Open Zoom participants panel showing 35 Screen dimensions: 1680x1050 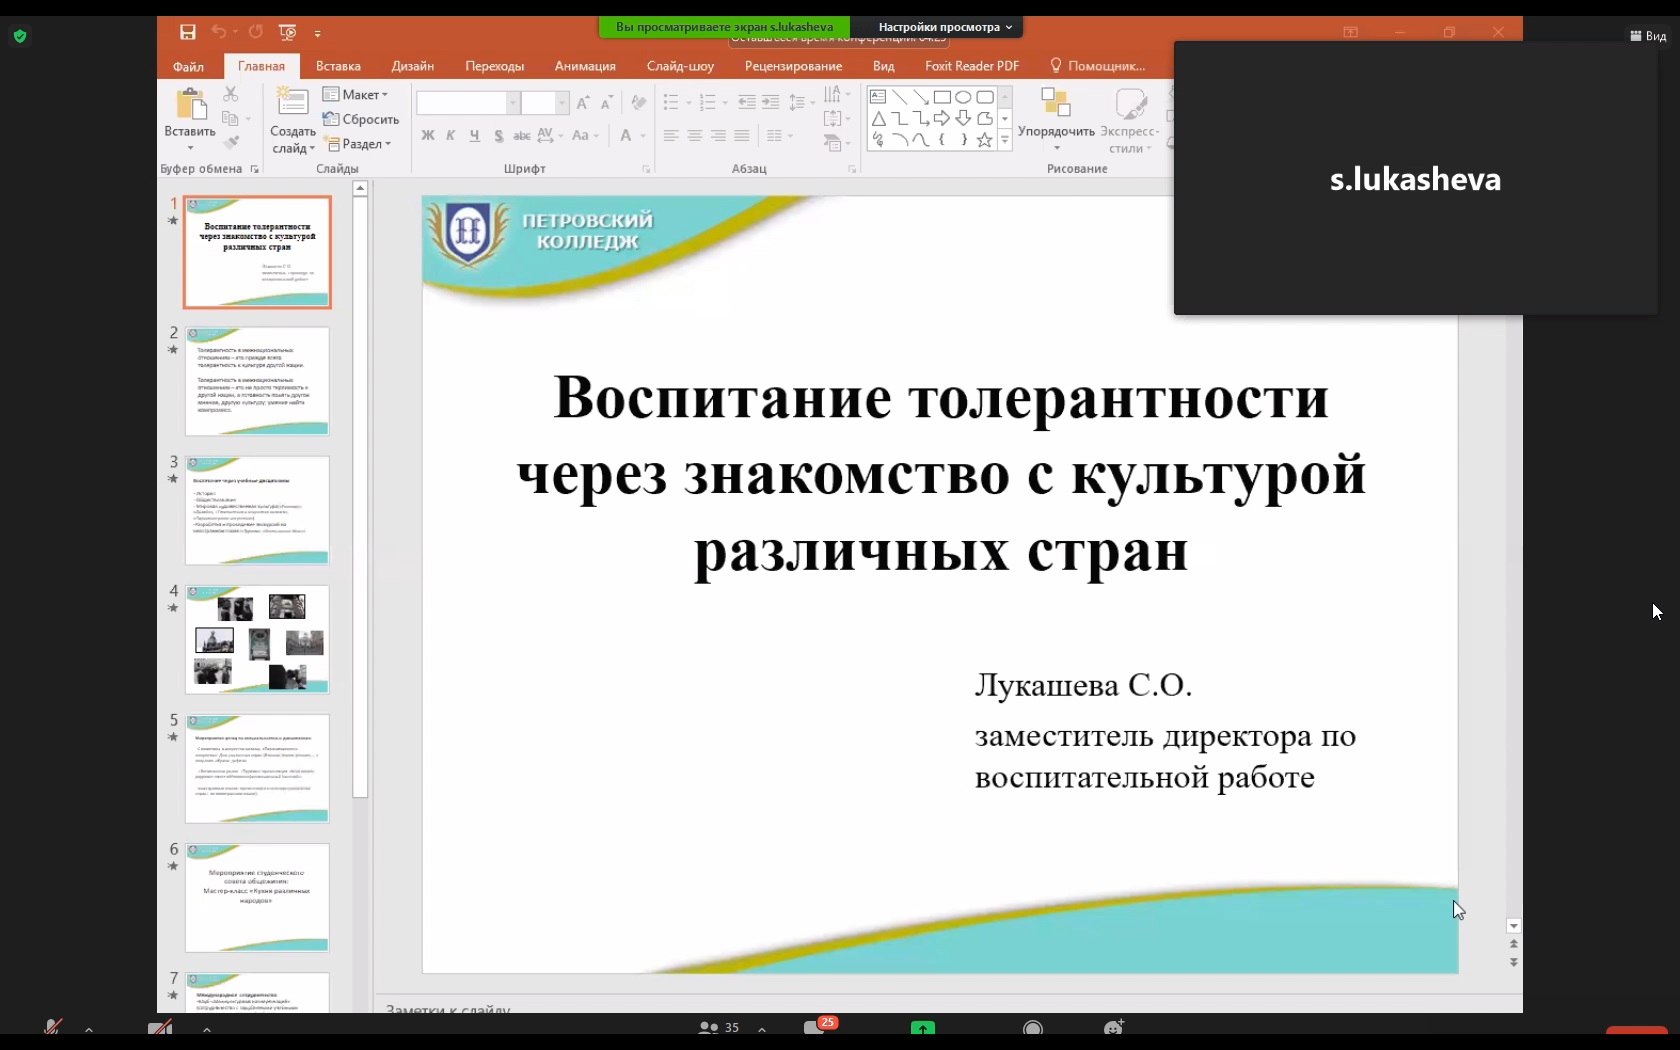click(x=719, y=1028)
